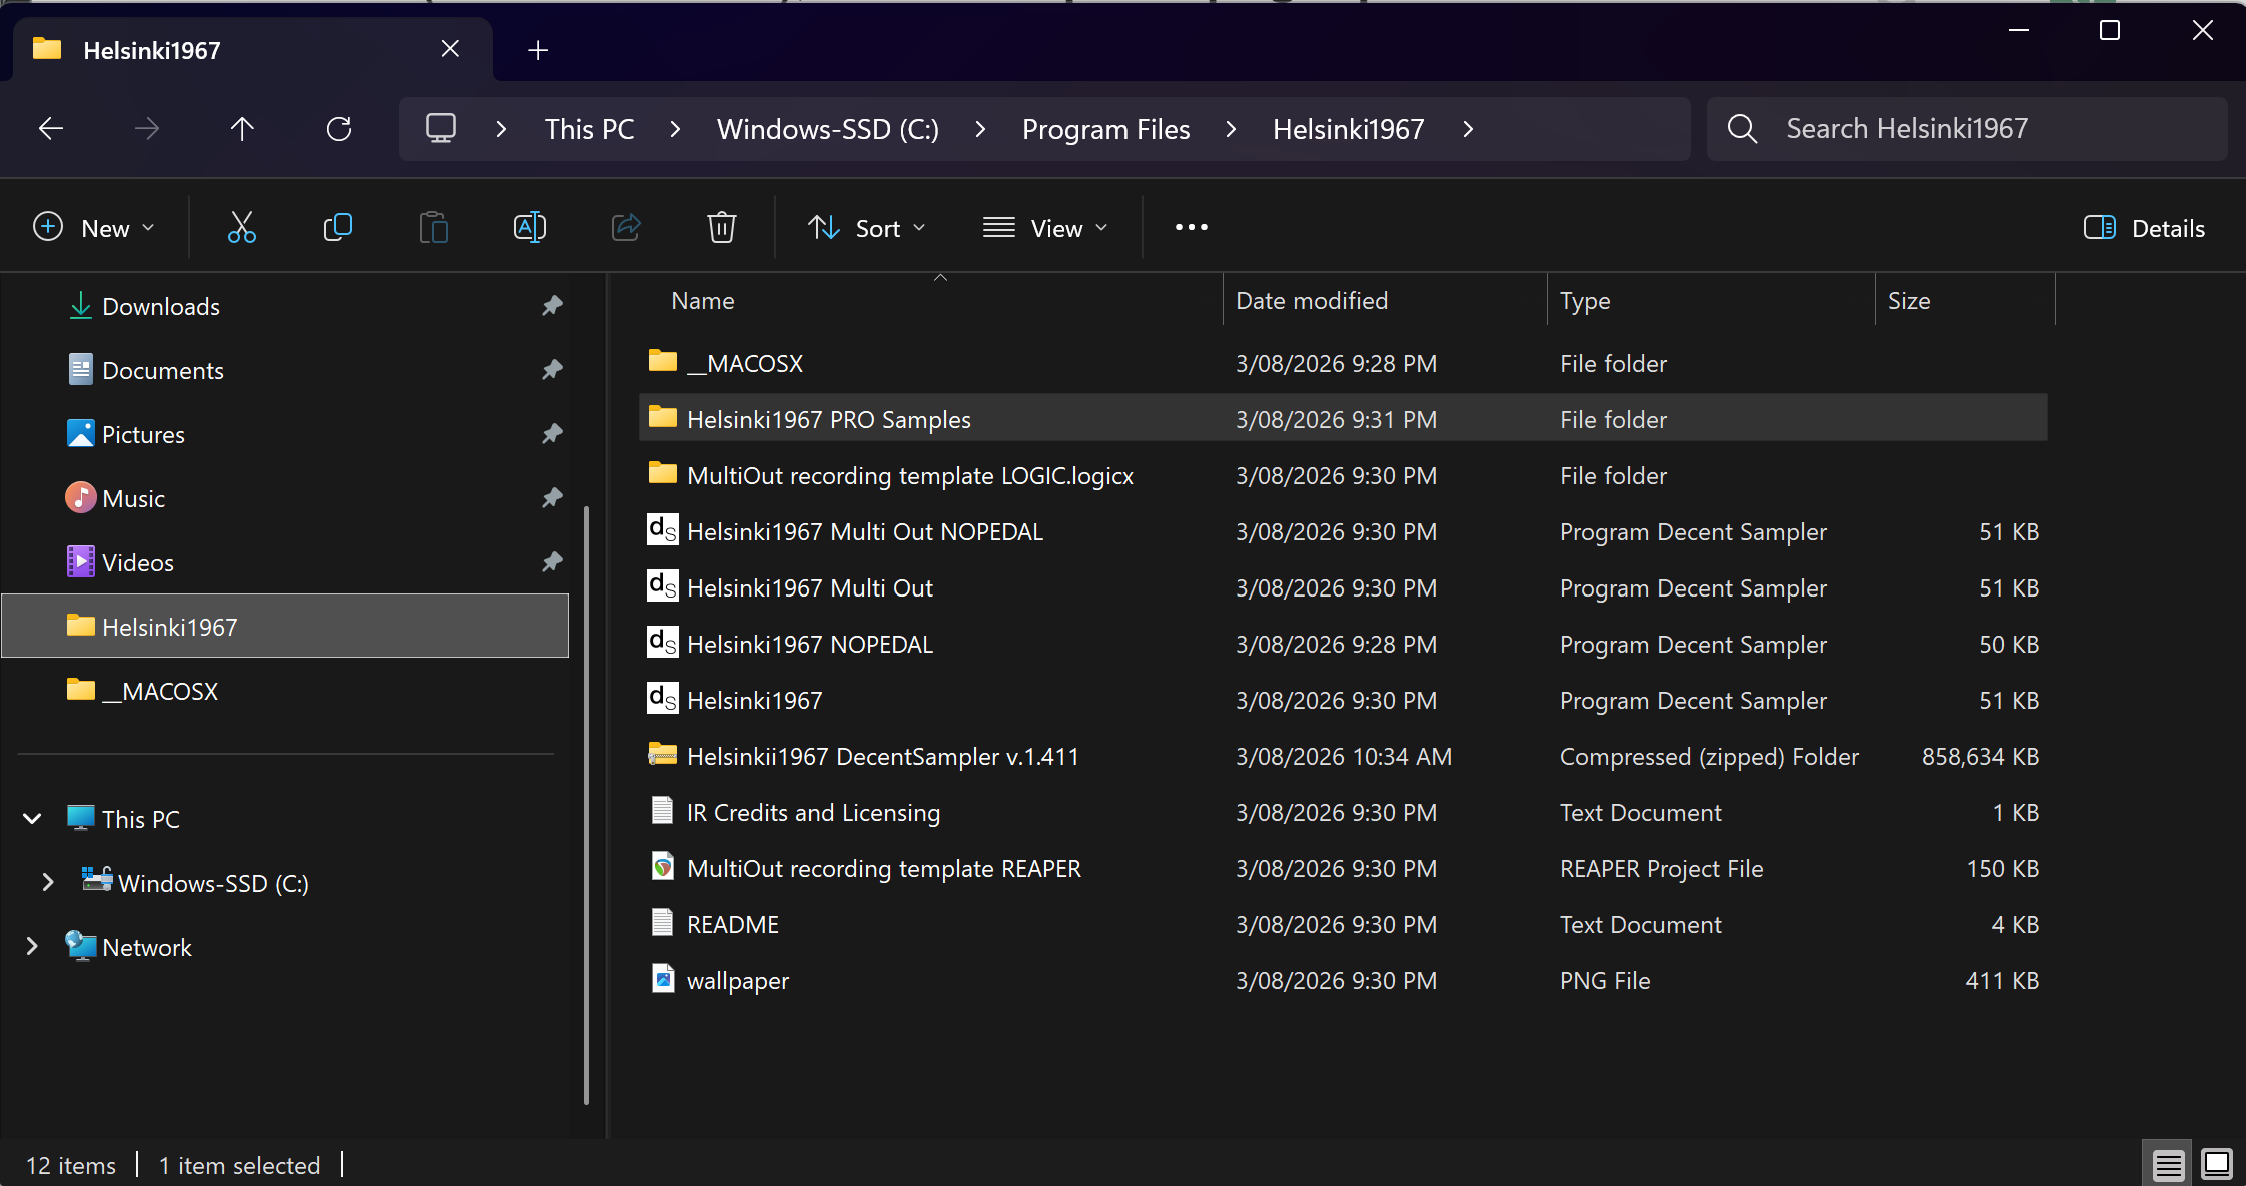The image size is (2246, 1186).
Task: Open the New dropdown menu
Action: pyautogui.click(x=94, y=228)
